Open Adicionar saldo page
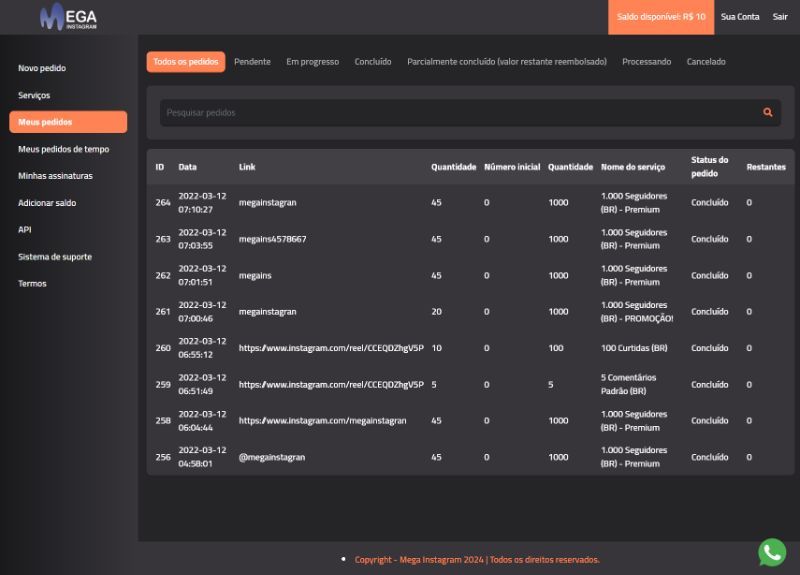800x575 pixels. [x=47, y=203]
